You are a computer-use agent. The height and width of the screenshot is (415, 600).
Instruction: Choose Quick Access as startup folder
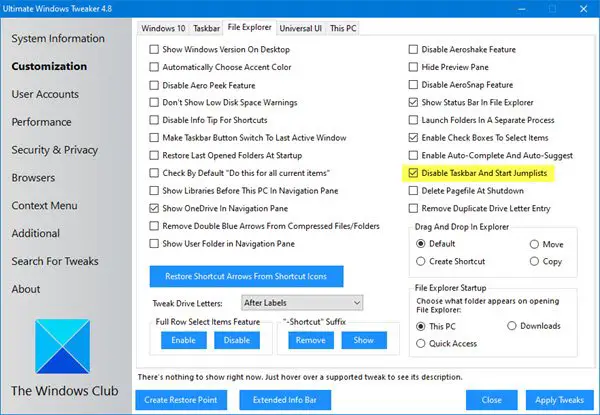(421, 343)
